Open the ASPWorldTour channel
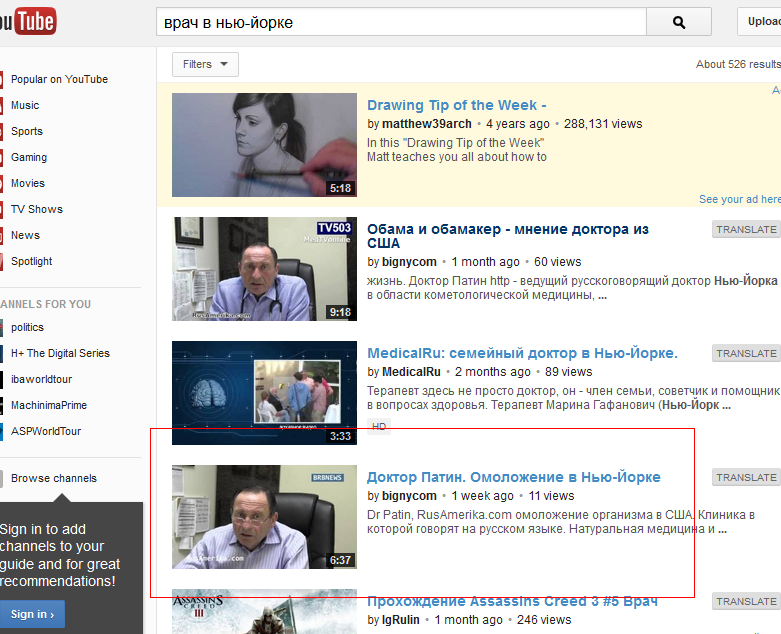This screenshot has width=781, height=634. [46, 431]
